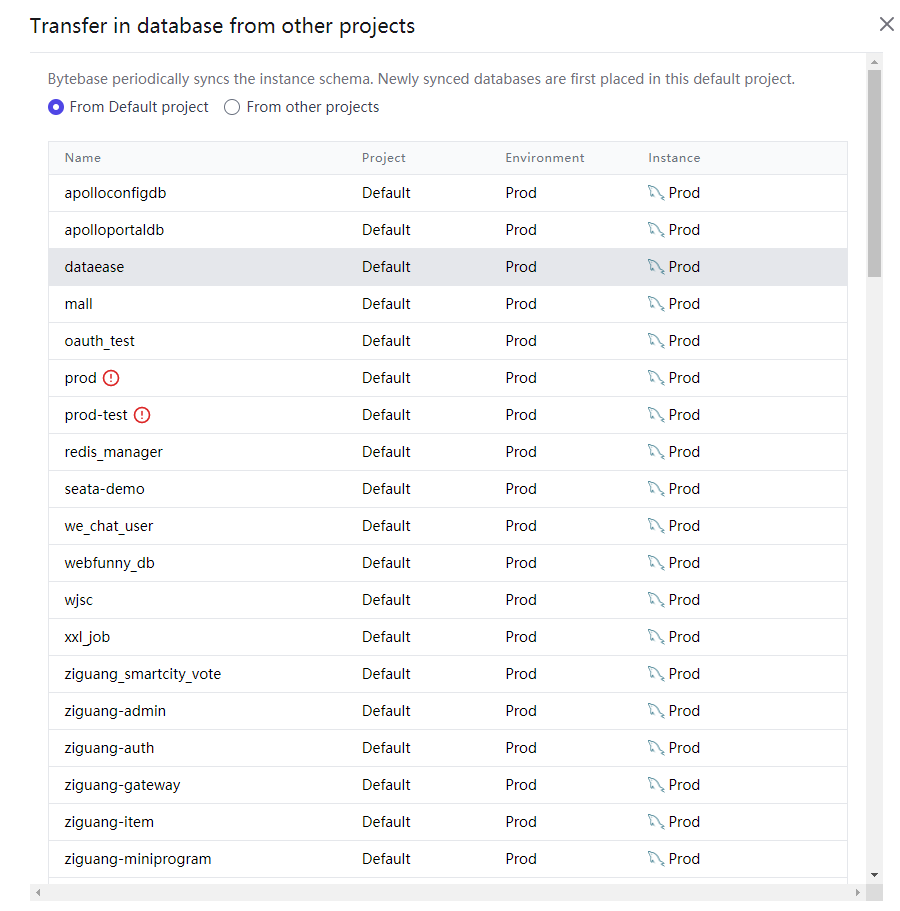This screenshot has height=911, width=900.
Task: Click MySQL dolphin icon in ziguang-admin row
Action: 656,711
